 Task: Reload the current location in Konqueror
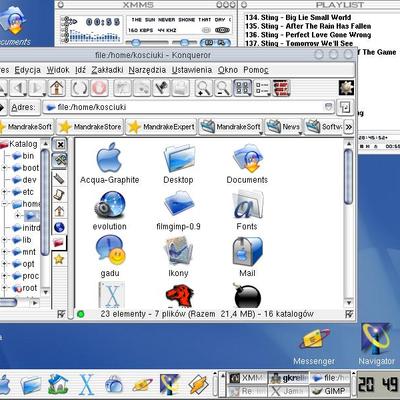pyautogui.click(x=80, y=88)
